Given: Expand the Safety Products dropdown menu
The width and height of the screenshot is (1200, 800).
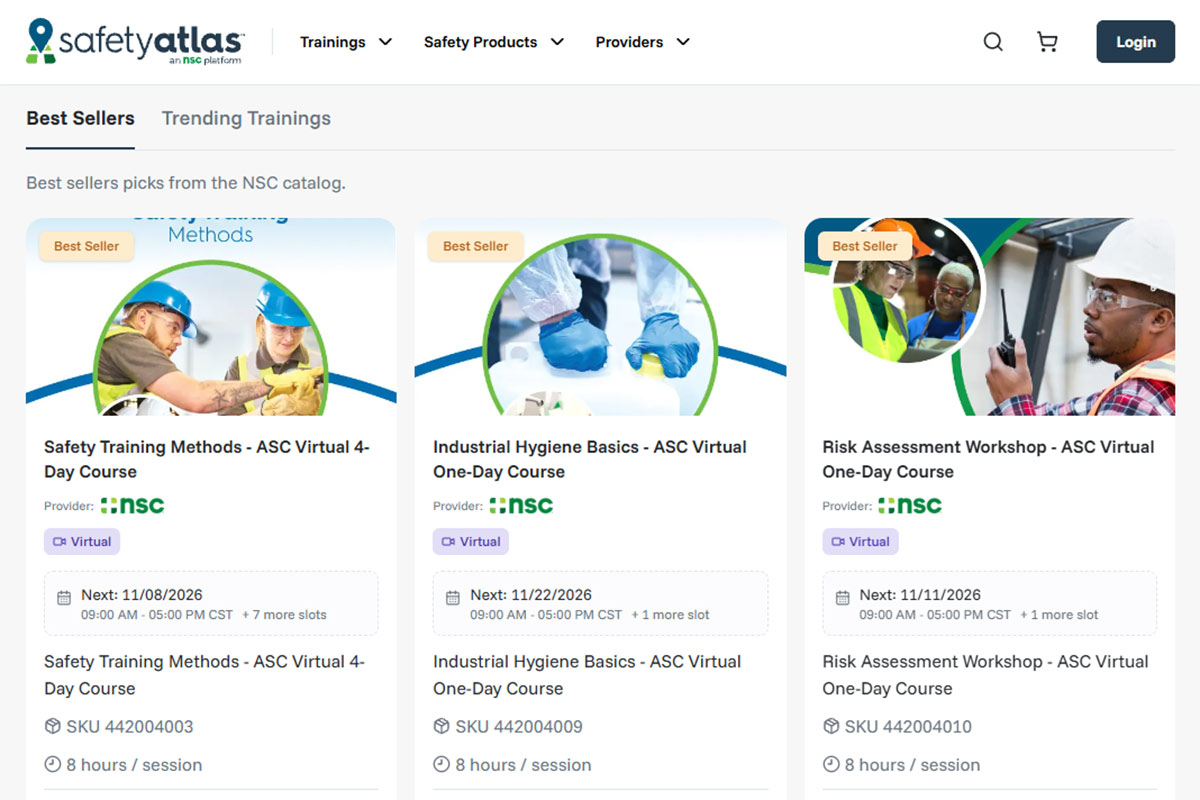Looking at the screenshot, I should tap(494, 42).
